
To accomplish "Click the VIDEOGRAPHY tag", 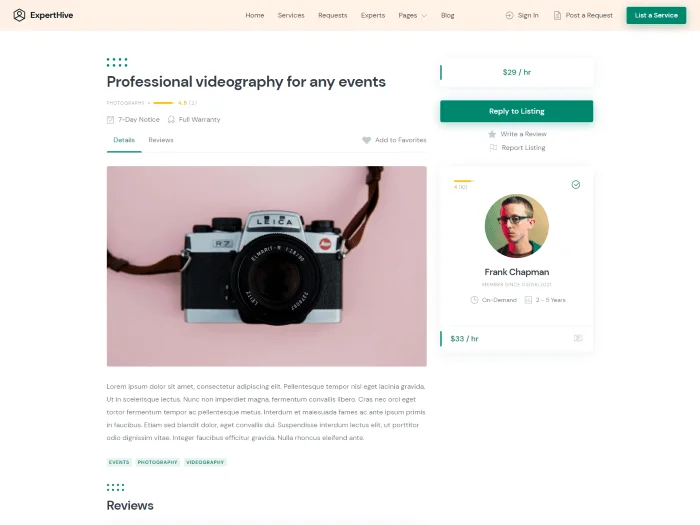I will click(205, 462).
